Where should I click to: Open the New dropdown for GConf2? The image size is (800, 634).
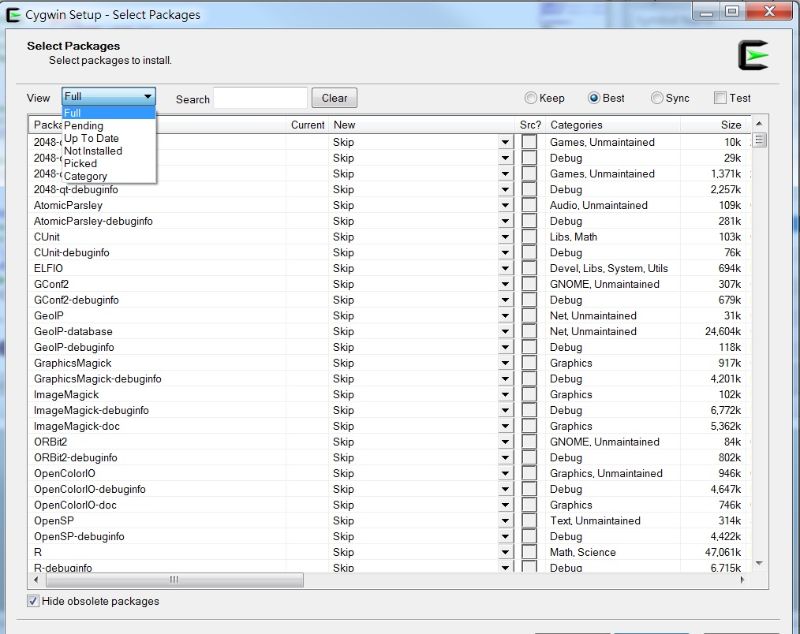click(505, 284)
